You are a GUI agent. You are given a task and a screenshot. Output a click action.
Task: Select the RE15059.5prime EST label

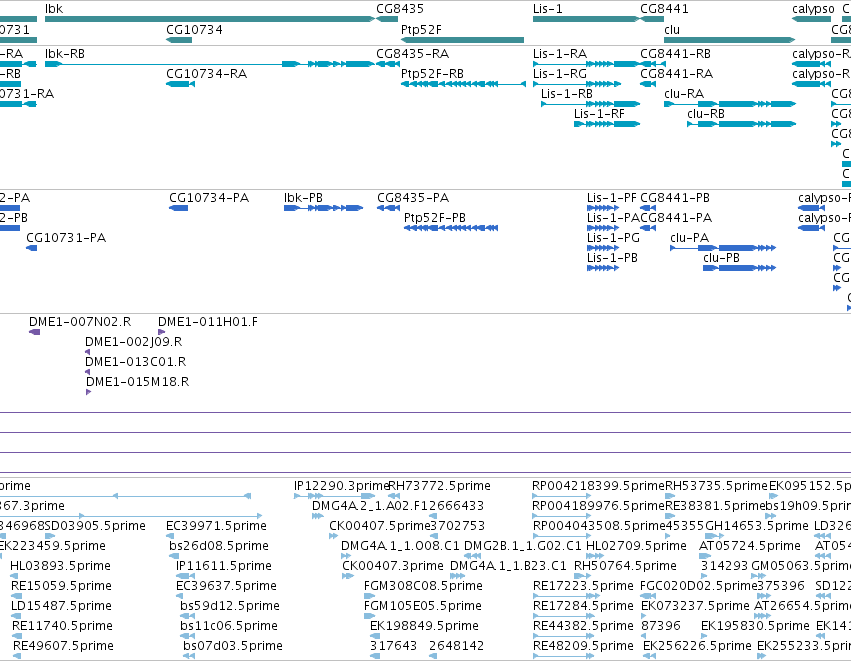point(61,587)
